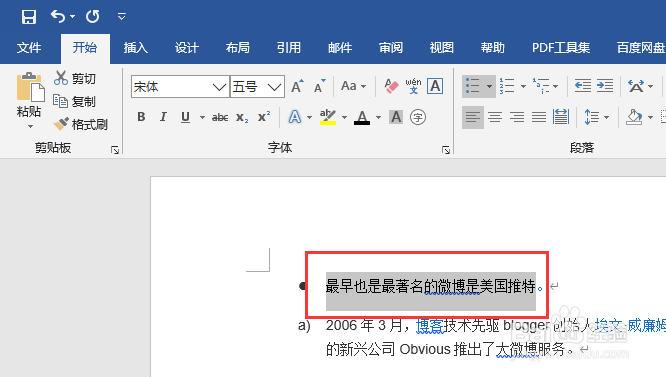Switch to the 审阅 tab
Screen dimensions: 666x377
391,48
